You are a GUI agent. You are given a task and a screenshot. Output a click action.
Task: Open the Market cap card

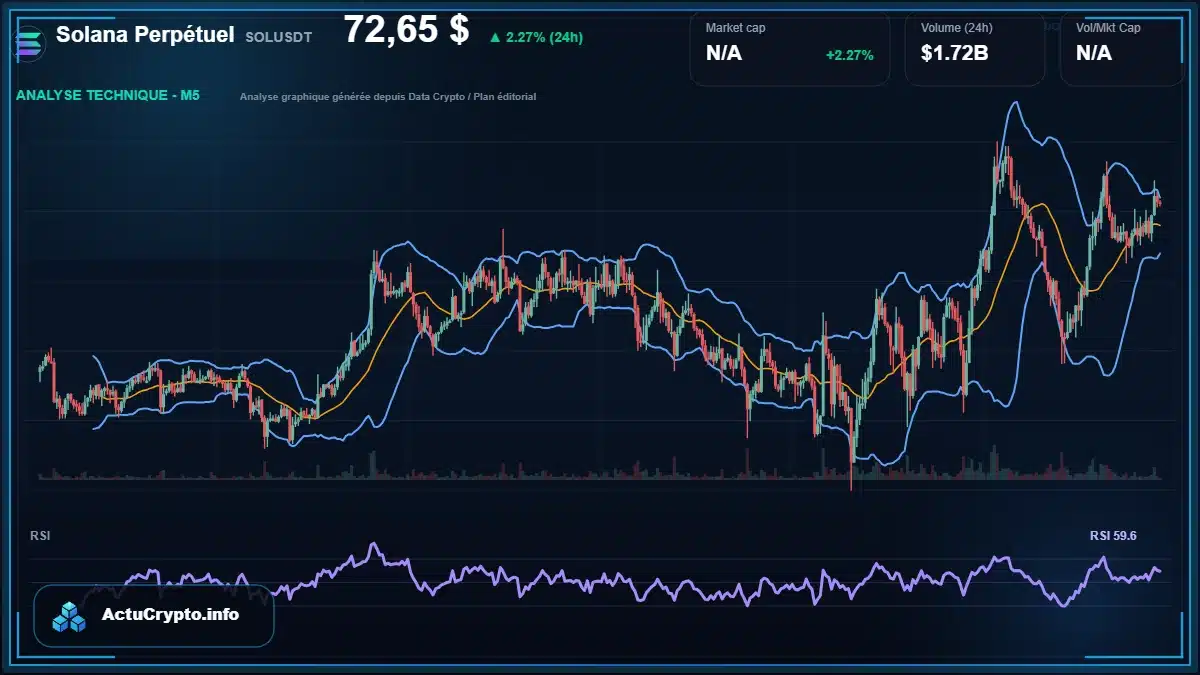790,48
